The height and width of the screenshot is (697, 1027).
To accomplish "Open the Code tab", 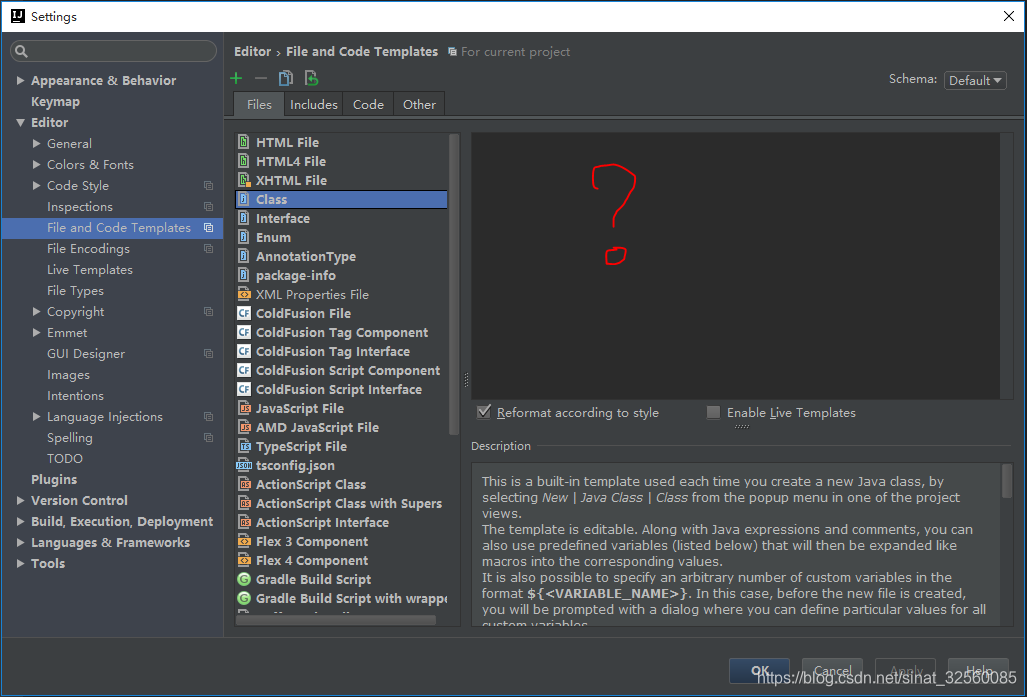I will click(368, 103).
